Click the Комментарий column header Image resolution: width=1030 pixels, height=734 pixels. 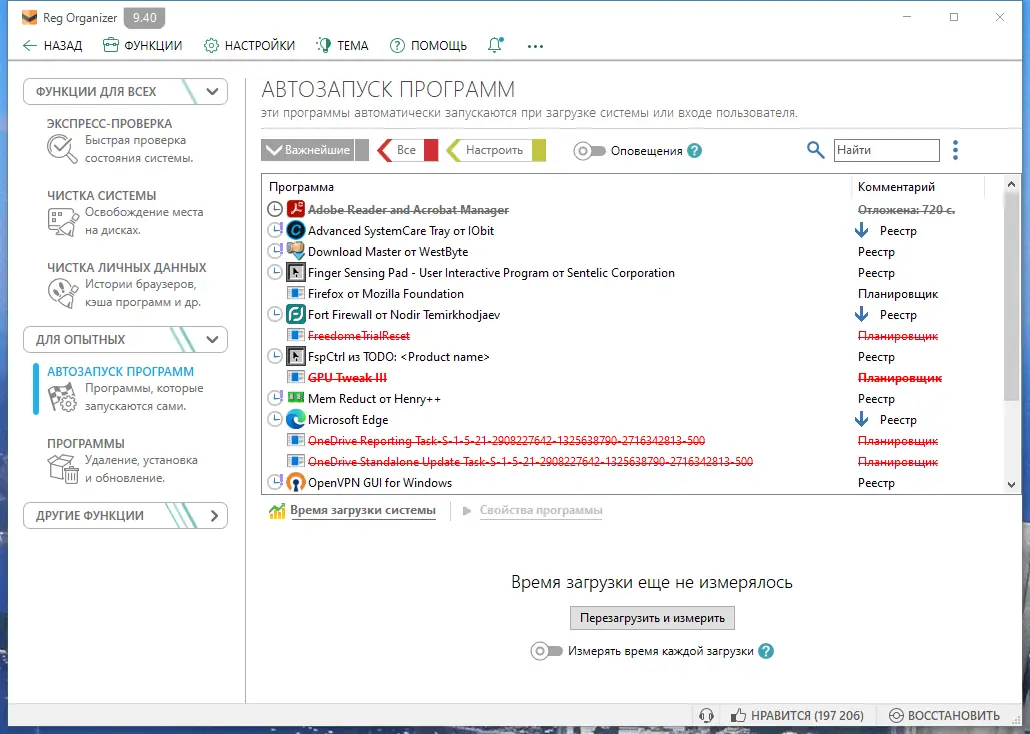(x=918, y=187)
